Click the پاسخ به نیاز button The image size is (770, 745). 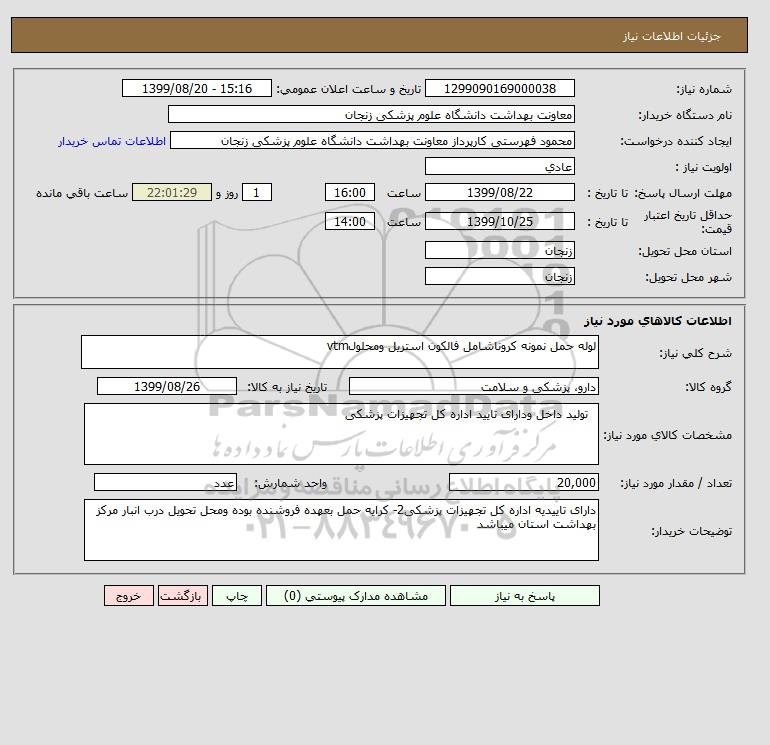524,596
